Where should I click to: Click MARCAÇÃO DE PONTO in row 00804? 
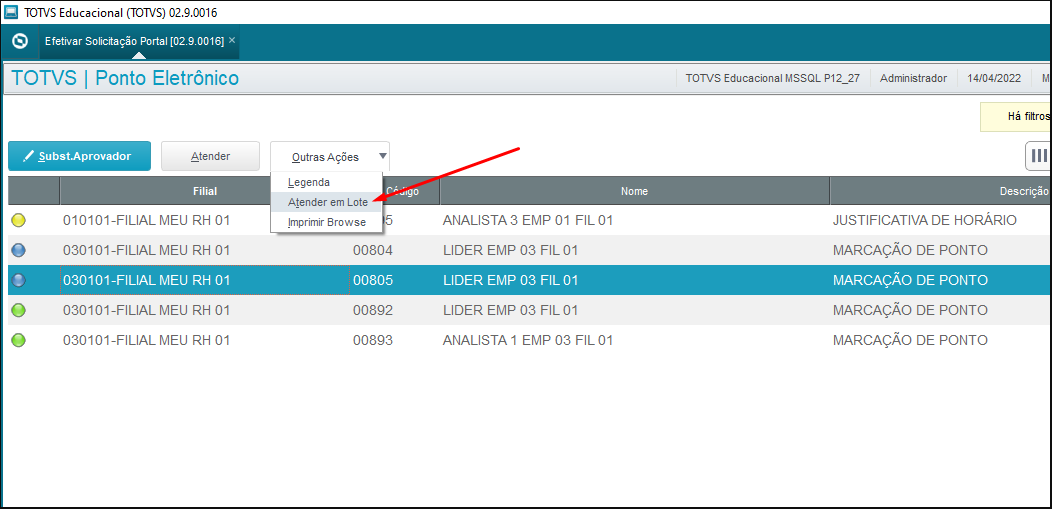(x=910, y=250)
